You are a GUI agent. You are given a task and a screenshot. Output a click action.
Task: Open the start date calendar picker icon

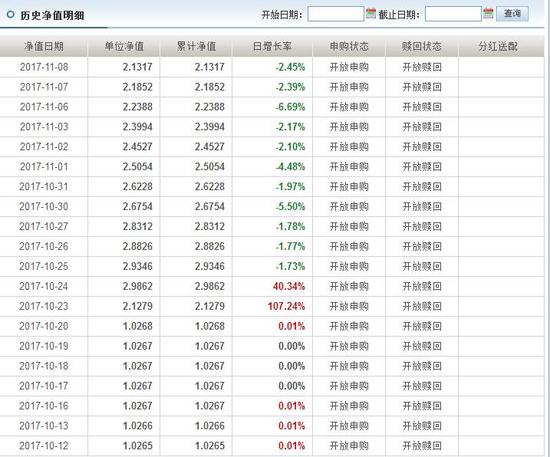pyautogui.click(x=371, y=14)
